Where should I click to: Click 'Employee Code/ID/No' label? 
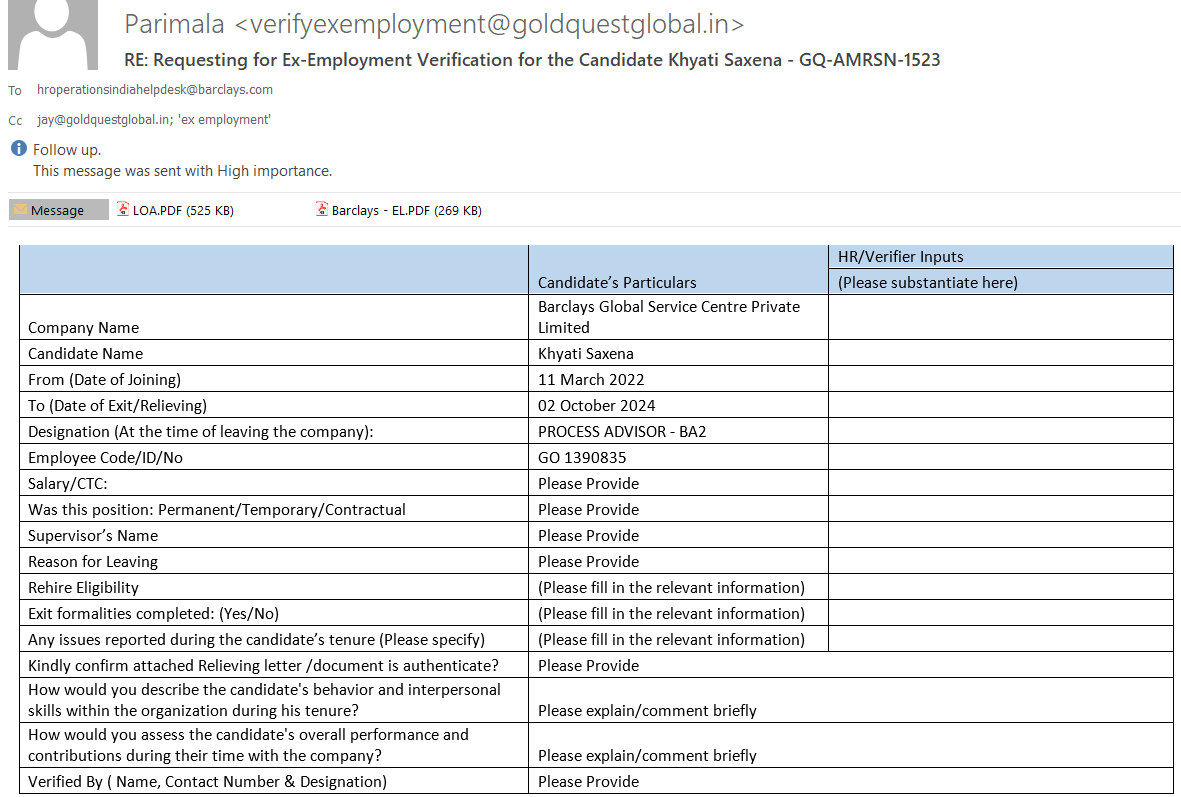coord(105,457)
